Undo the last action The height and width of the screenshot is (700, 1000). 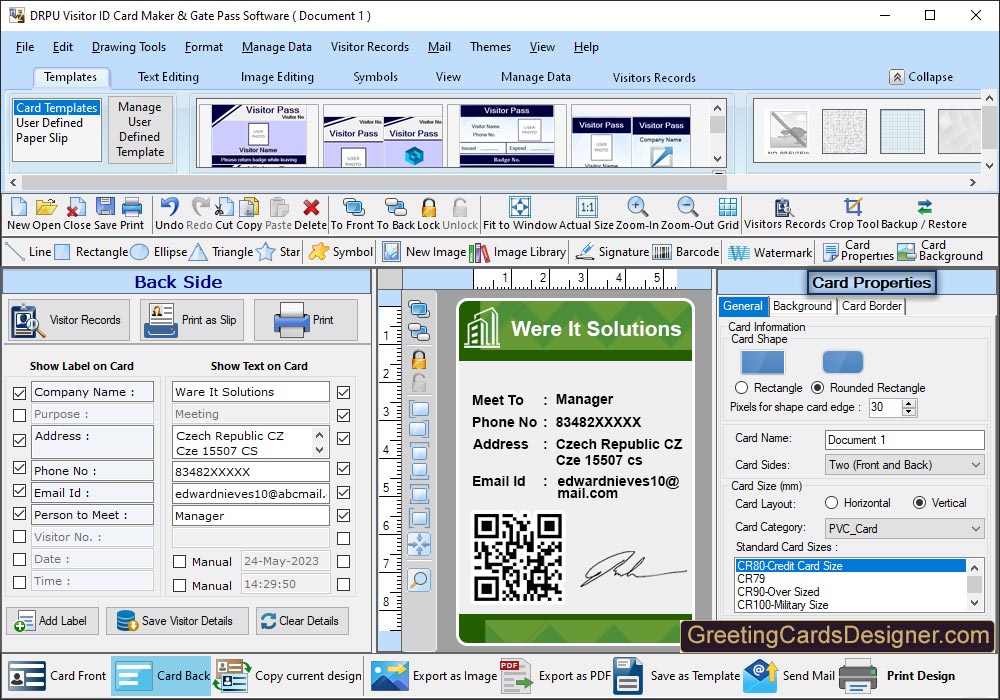169,207
